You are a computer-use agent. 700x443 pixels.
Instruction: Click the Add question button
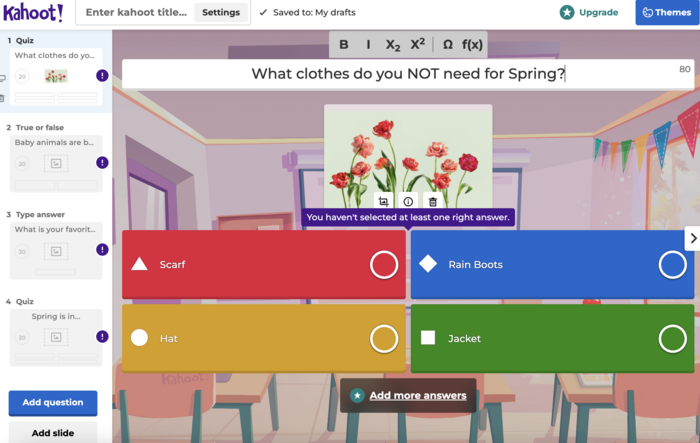click(x=53, y=403)
